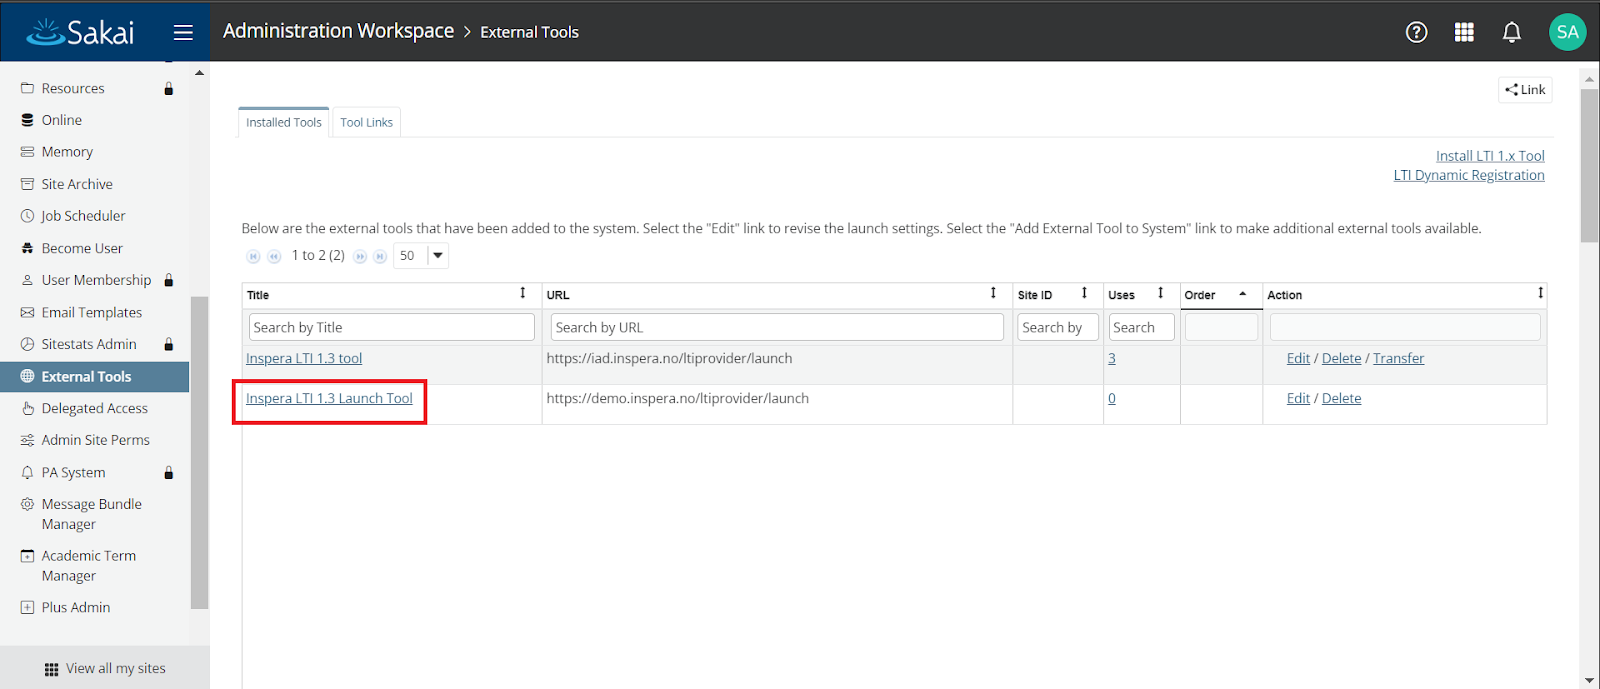Click Delete for Inspera LTI 1.3 Launch Tool
The height and width of the screenshot is (689, 1600).
(1341, 398)
